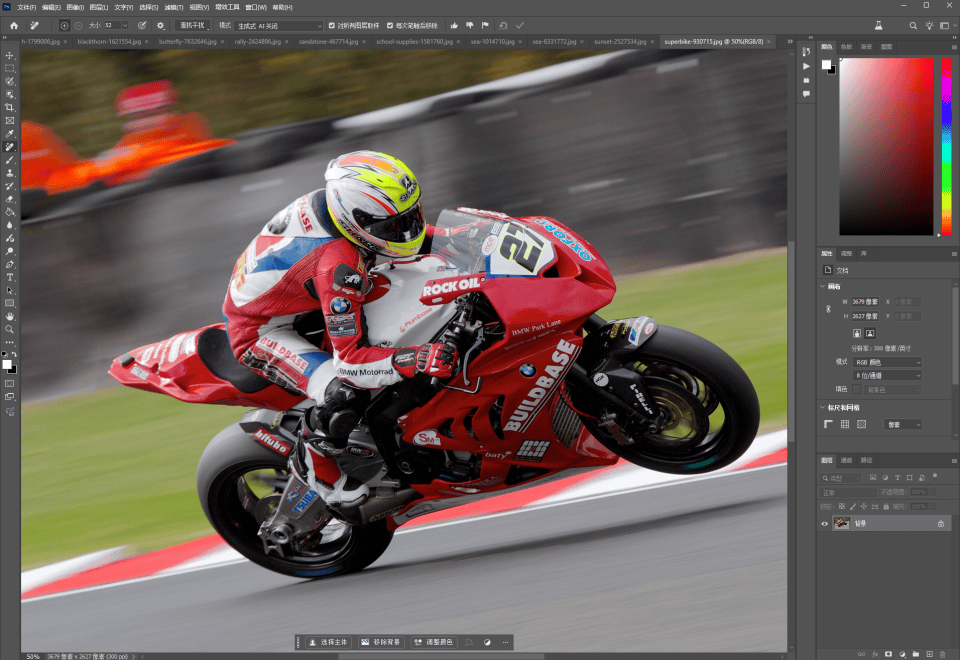This screenshot has height=660, width=960.
Task: Select the Type tool
Action: point(10,277)
